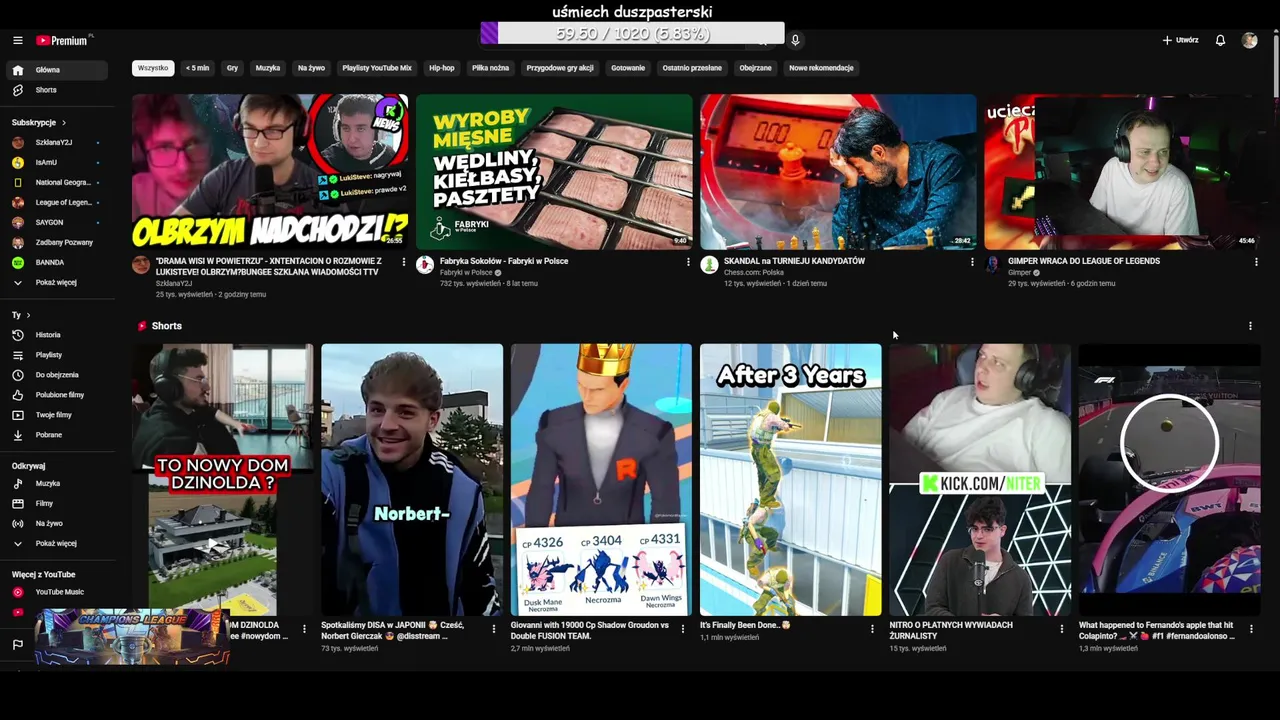Select Nowe rekomendacje chip
The height and width of the screenshot is (720, 1280).
pyautogui.click(x=821, y=68)
